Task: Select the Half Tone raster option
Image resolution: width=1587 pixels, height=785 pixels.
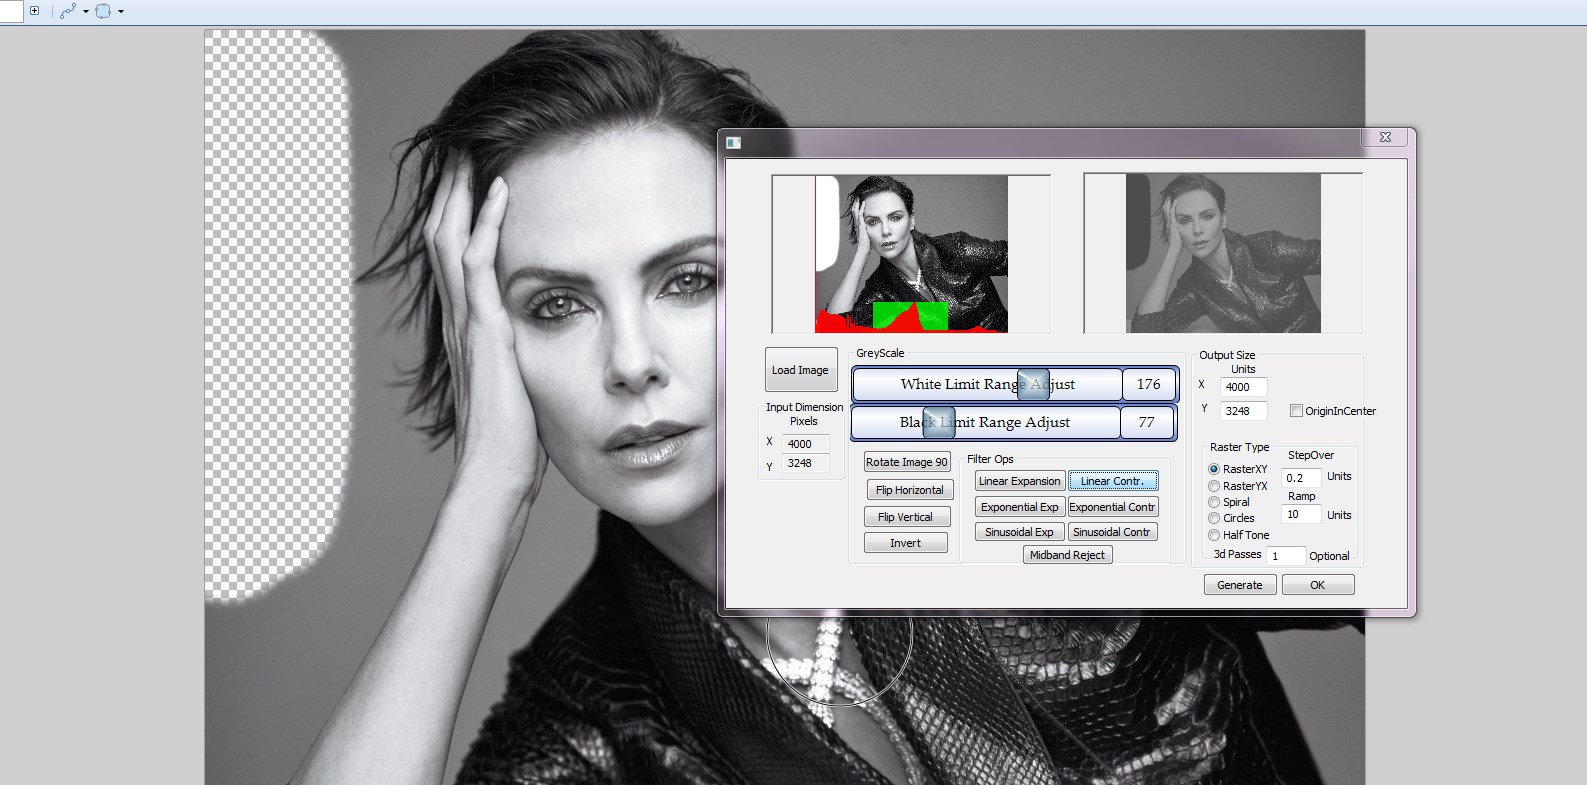Action: click(1214, 535)
